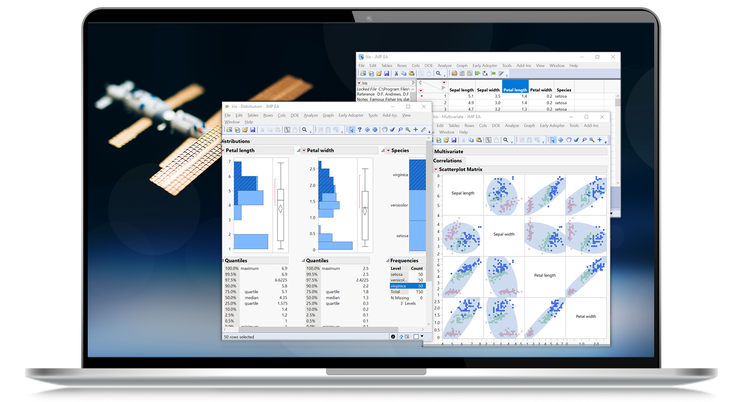The height and width of the screenshot is (402, 750).
Task: Open Scatterplot Matrix red triangle menu
Action: coord(436,169)
